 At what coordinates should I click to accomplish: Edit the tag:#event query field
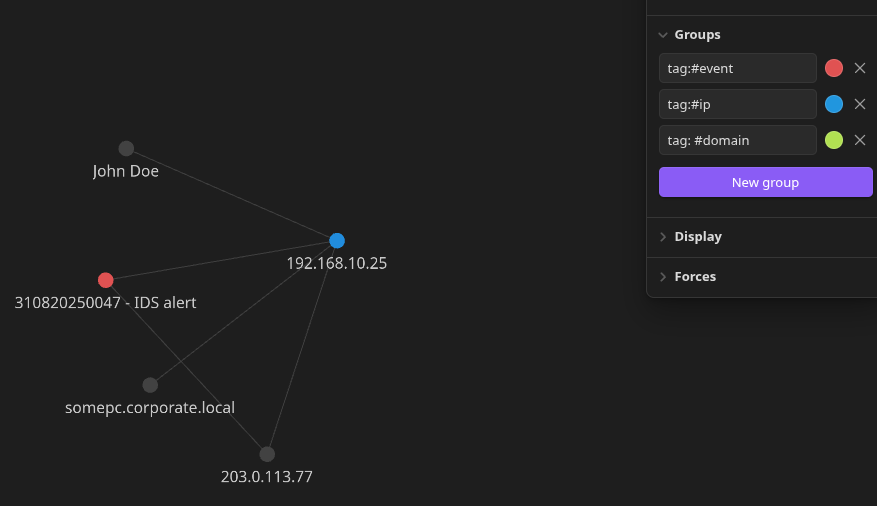tap(737, 68)
